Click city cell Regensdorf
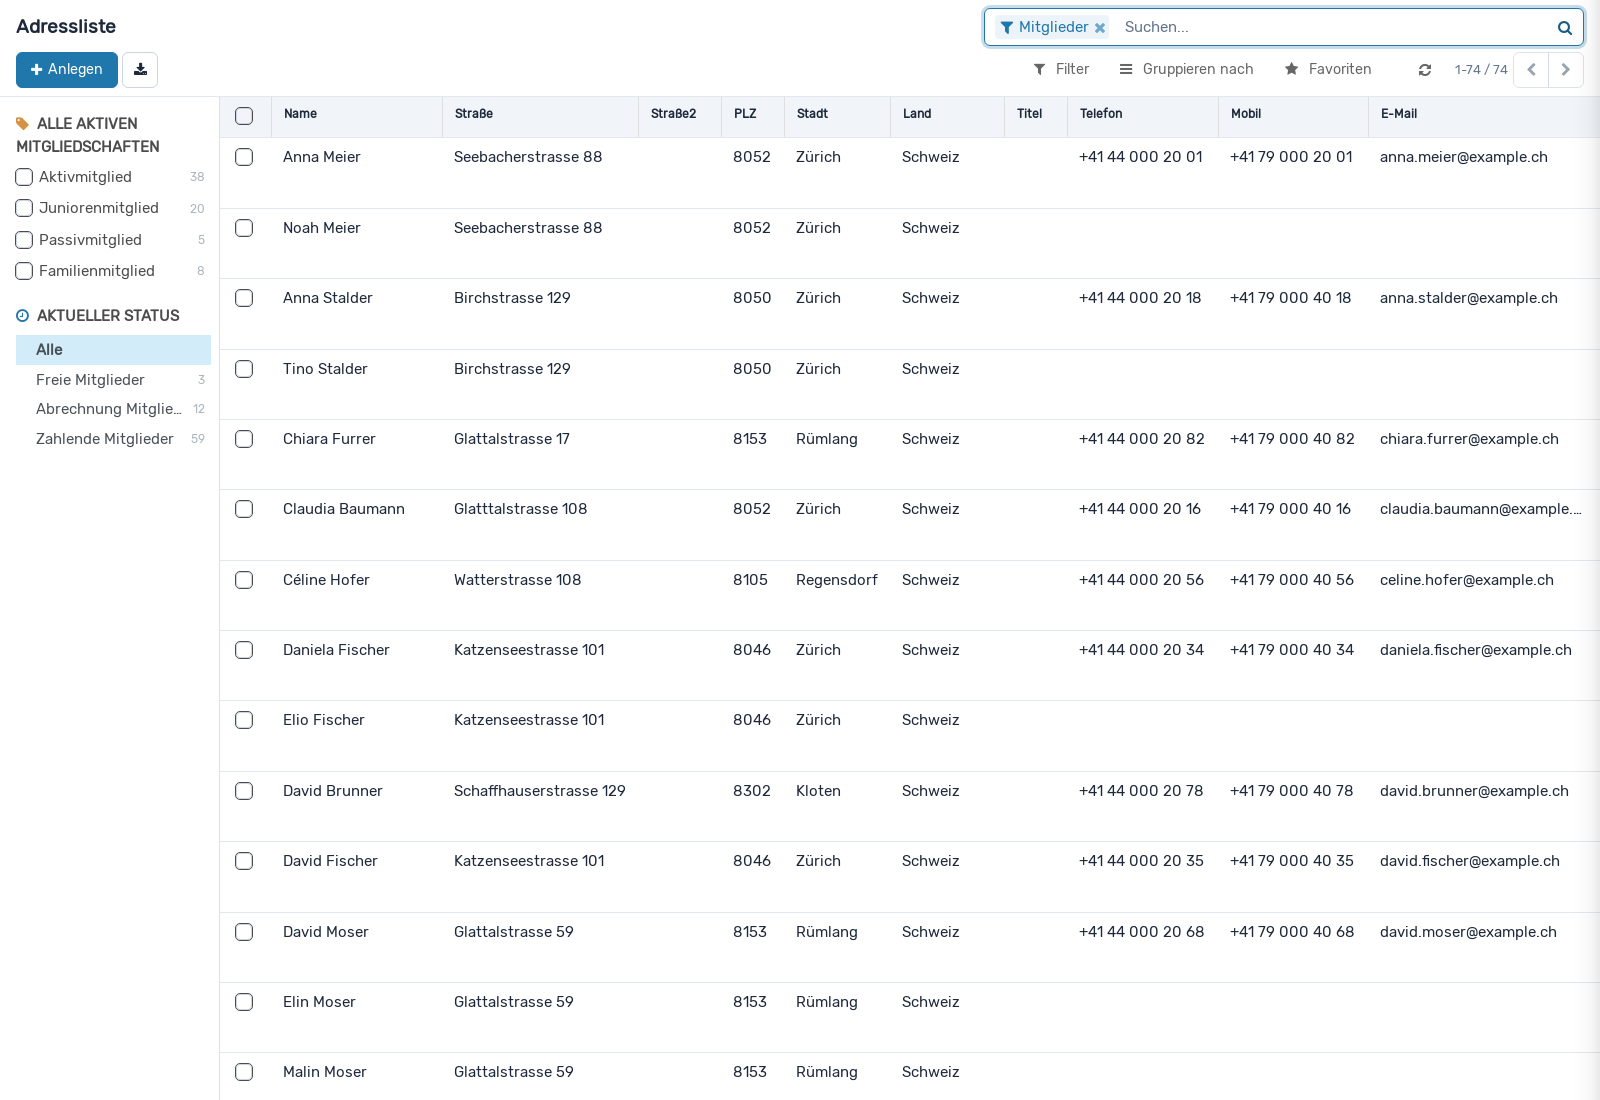This screenshot has width=1600, height=1100. pyautogui.click(x=837, y=580)
